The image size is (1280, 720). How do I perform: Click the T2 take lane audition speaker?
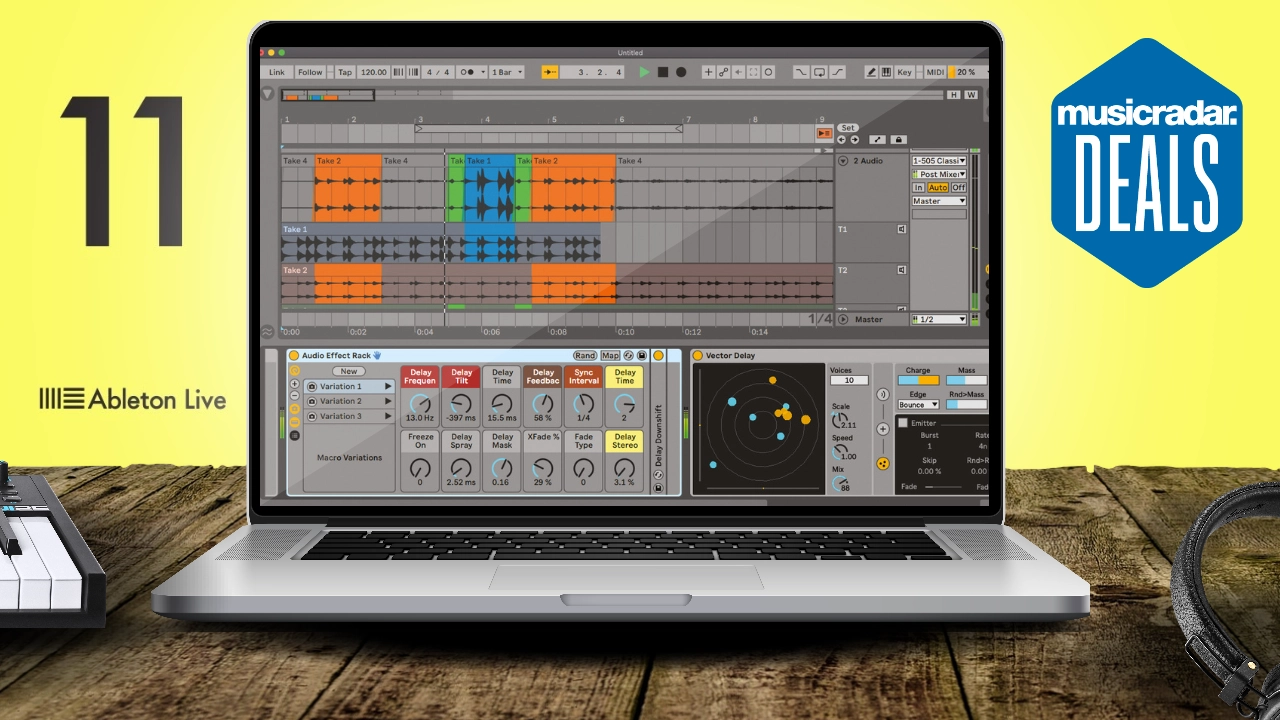pyautogui.click(x=901, y=270)
